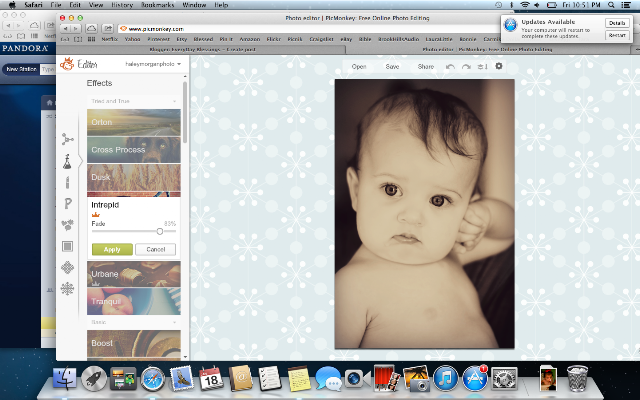
Task: Open the Safari File menu
Action: pyautogui.click(x=56, y=5)
